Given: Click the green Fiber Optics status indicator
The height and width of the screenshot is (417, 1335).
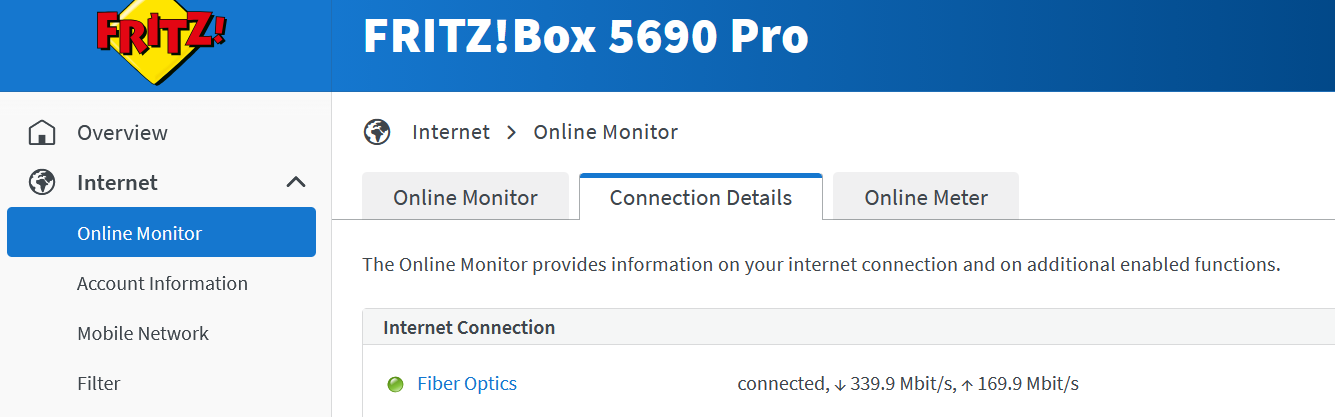Looking at the screenshot, I should [395, 385].
